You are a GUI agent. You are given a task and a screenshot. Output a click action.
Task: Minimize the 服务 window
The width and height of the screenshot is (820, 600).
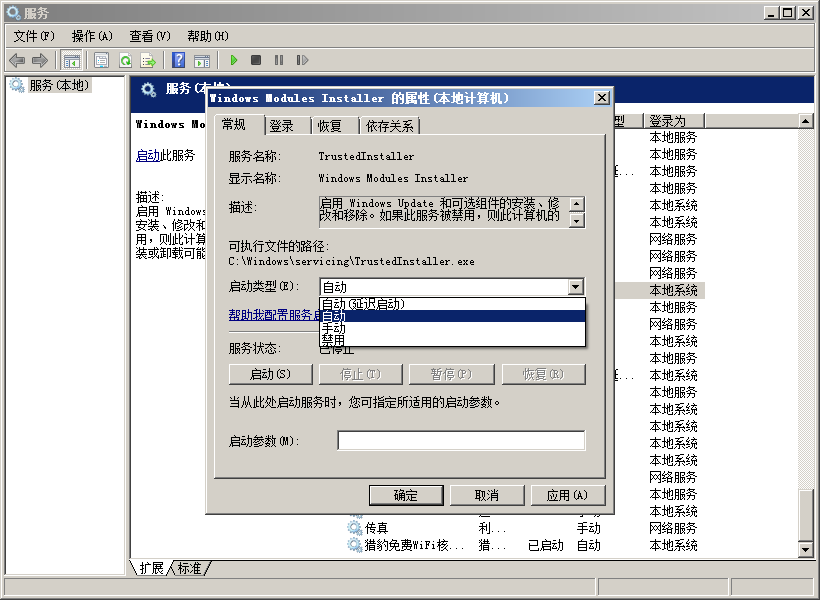tap(771, 13)
